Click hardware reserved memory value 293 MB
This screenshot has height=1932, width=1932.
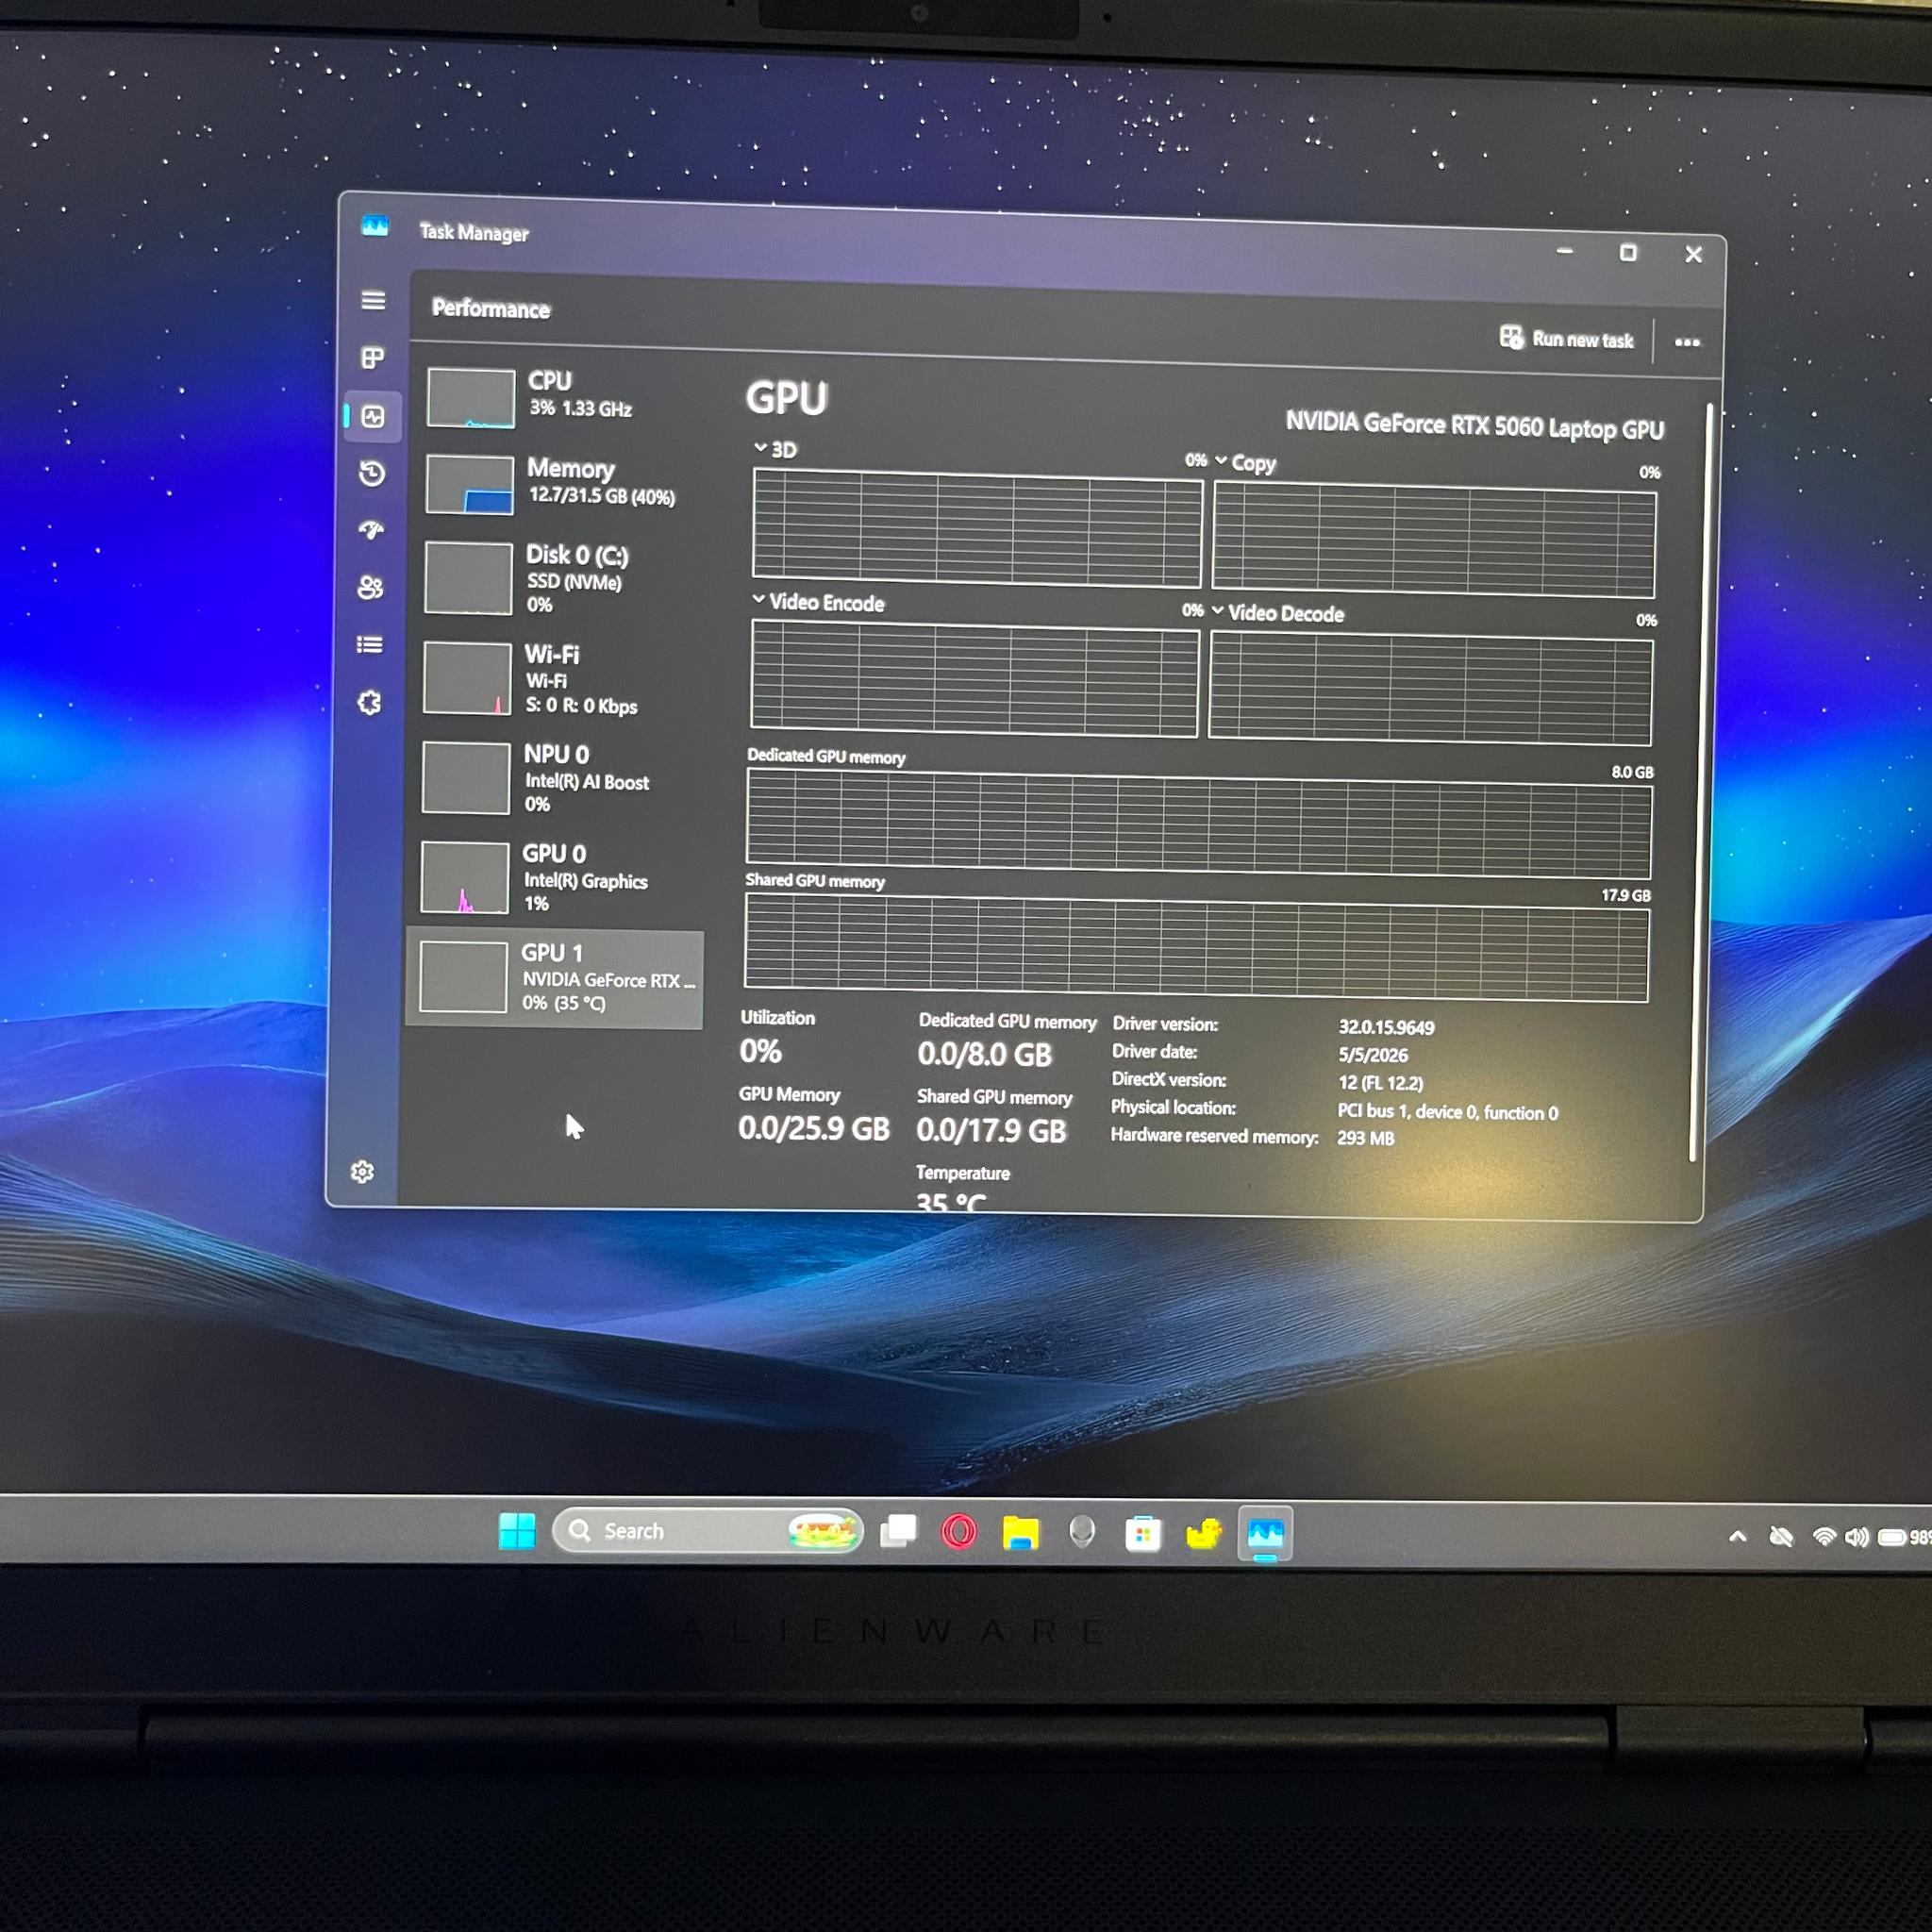click(x=1365, y=1138)
